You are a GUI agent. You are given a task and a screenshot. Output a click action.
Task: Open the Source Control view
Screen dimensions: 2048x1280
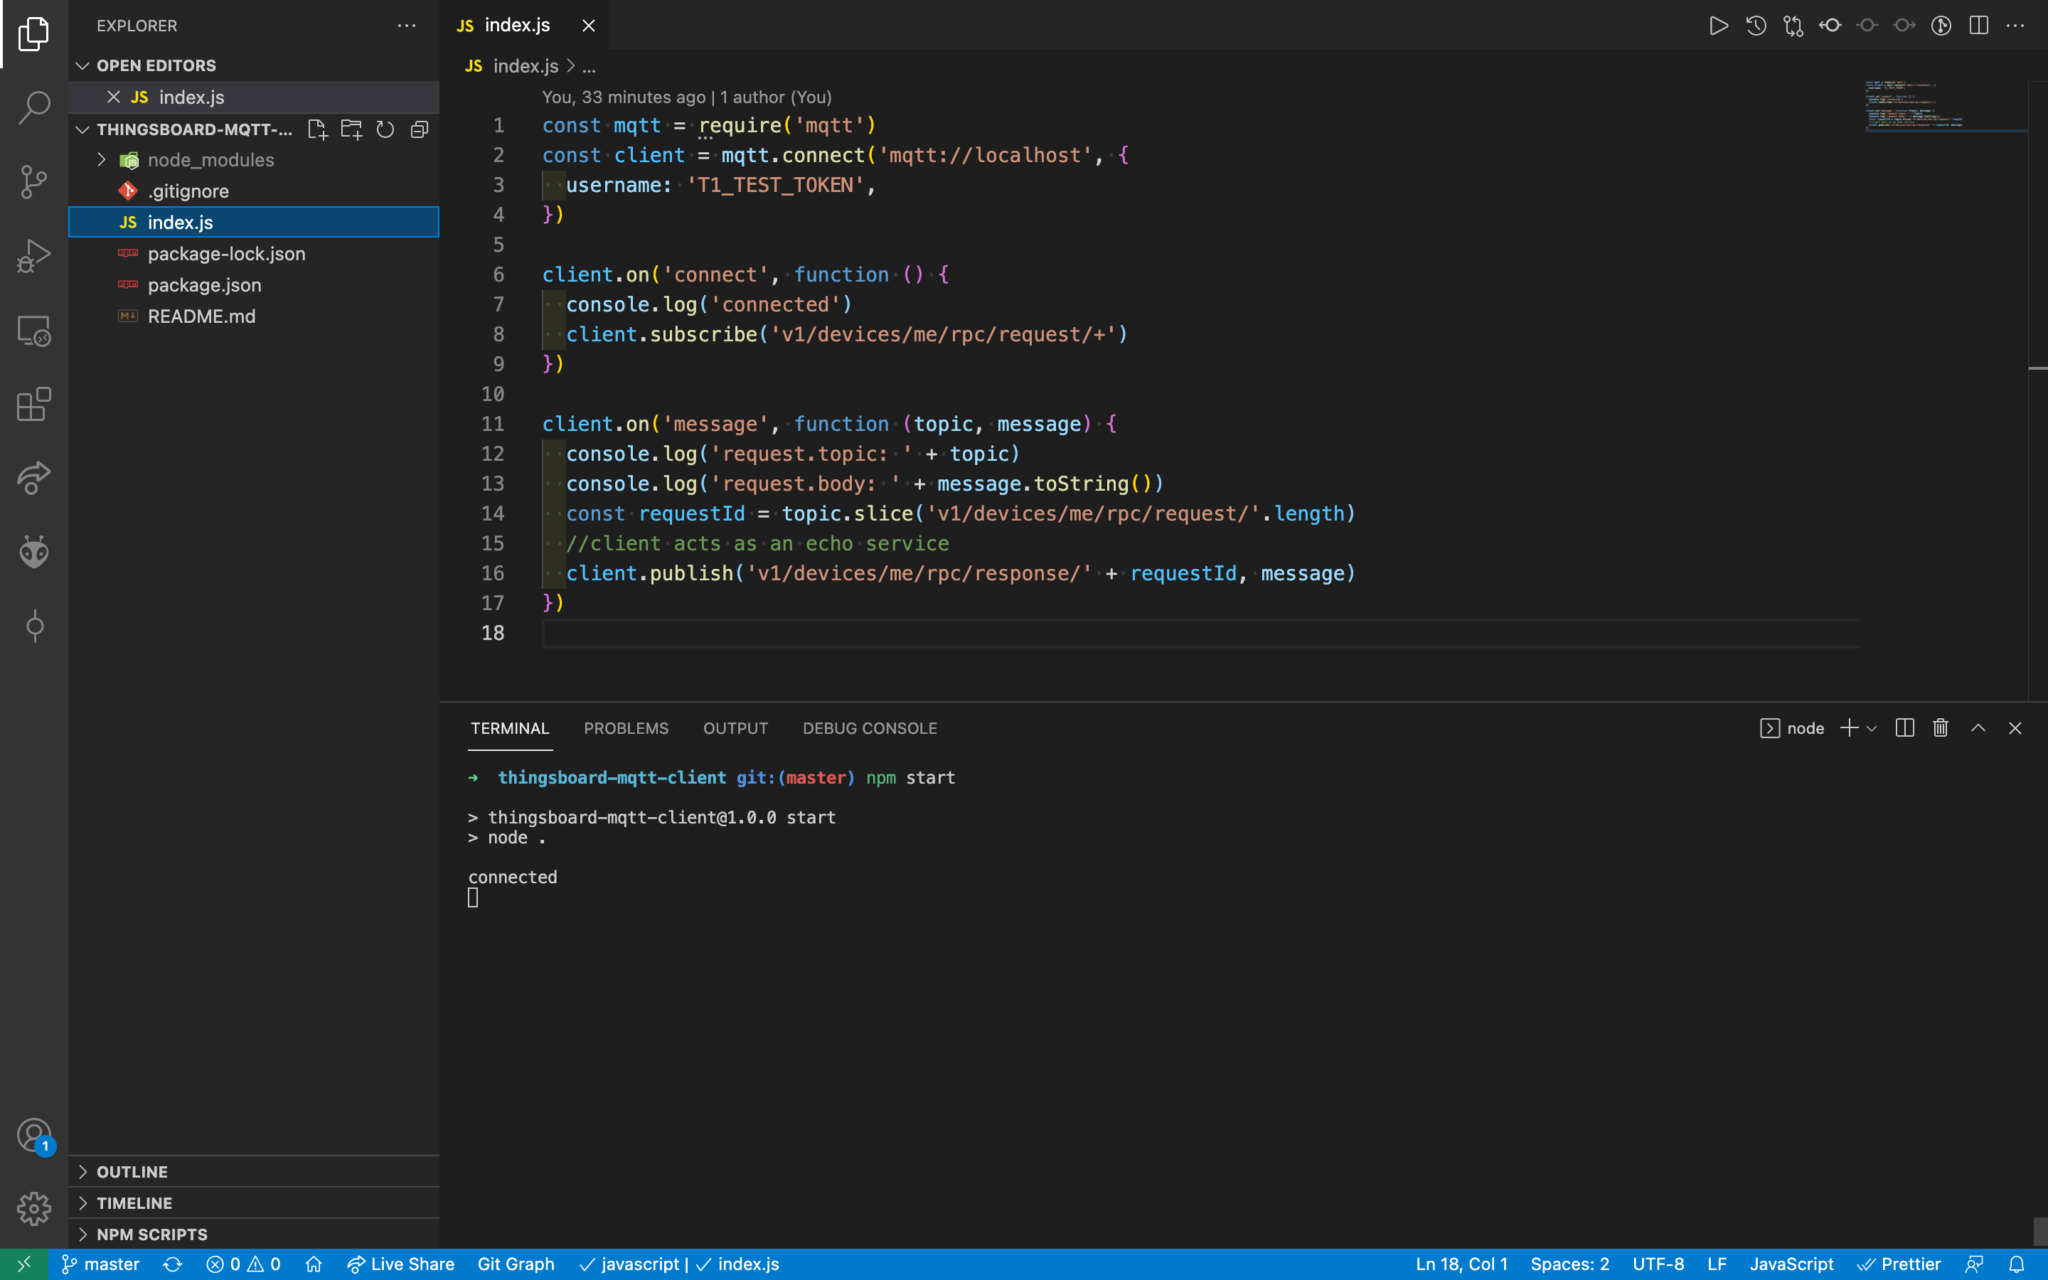pos(34,182)
